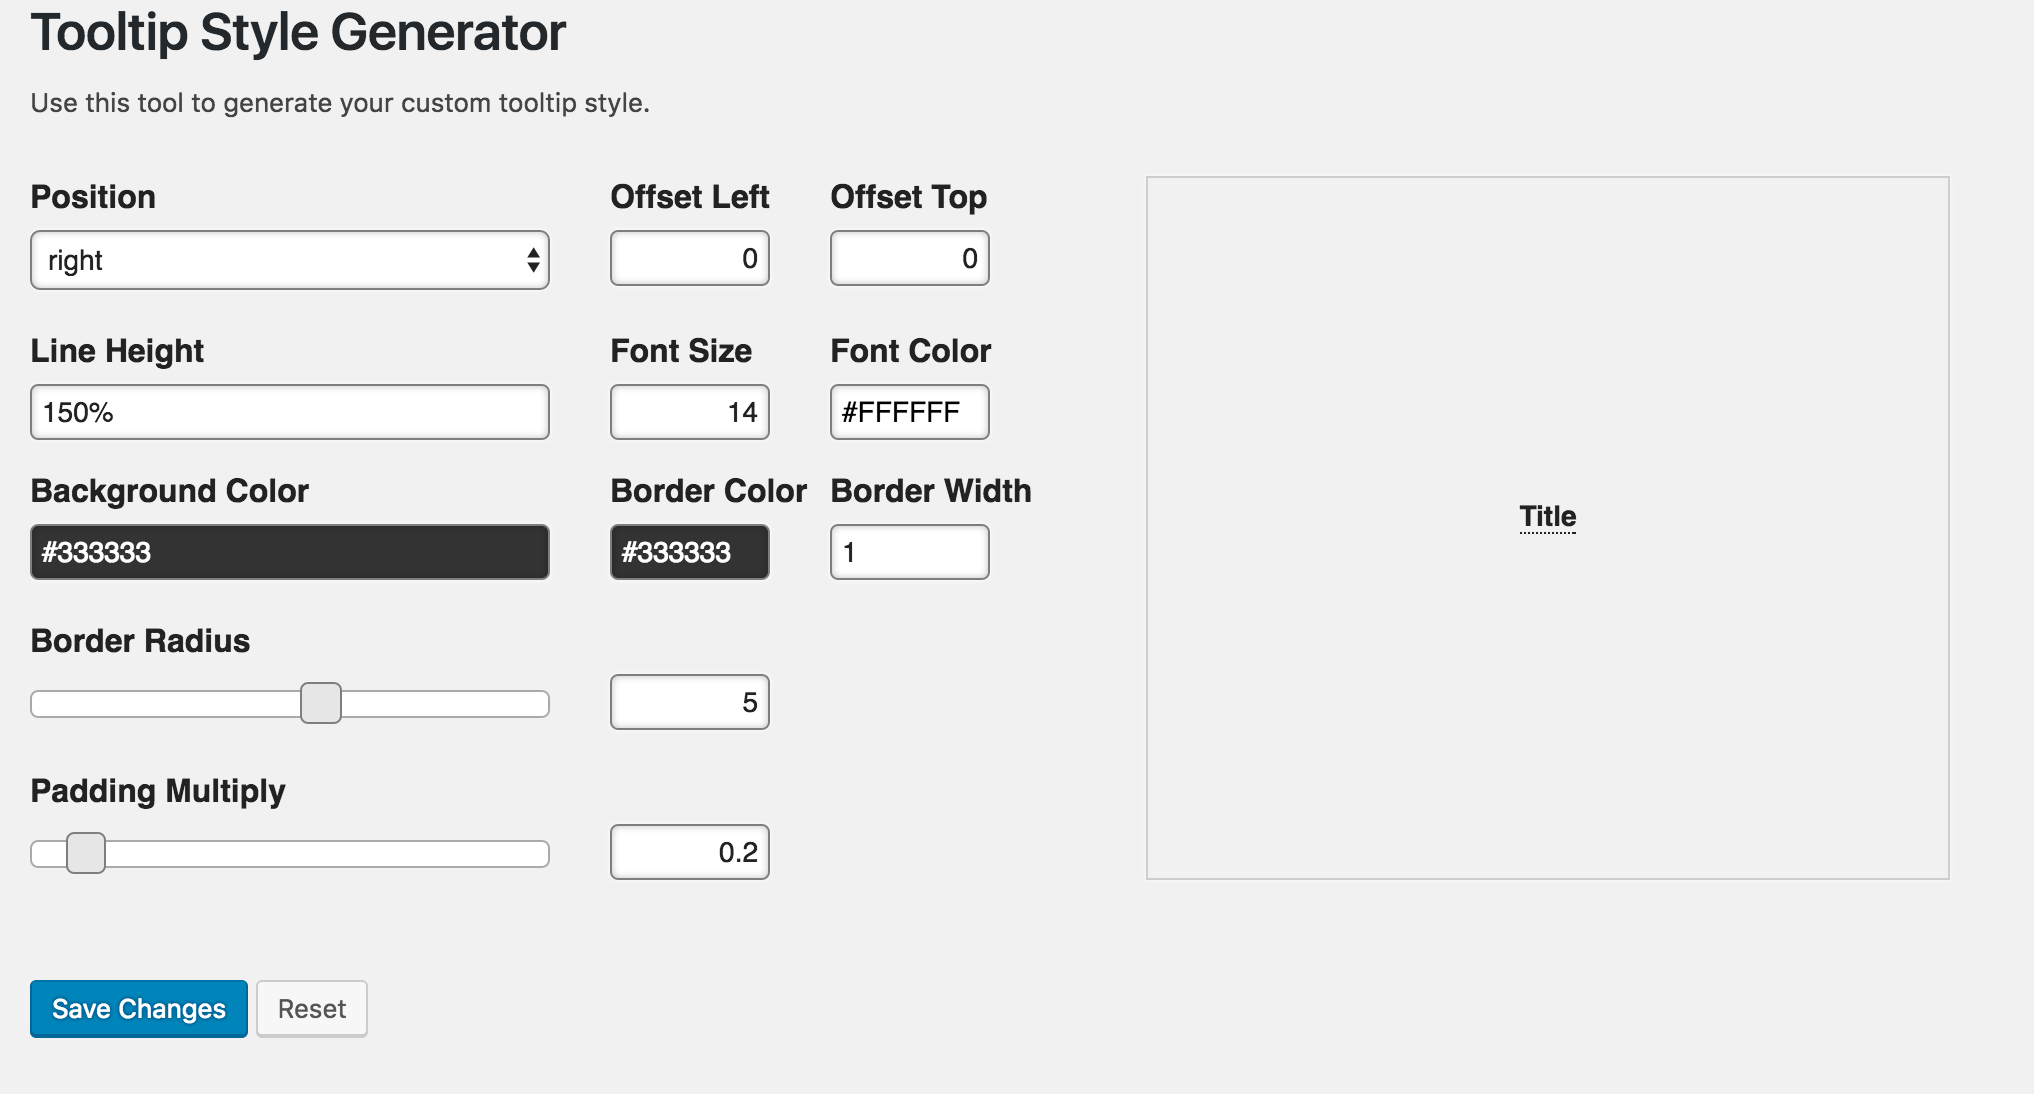Click the Position dropdown arrow indicator
The height and width of the screenshot is (1094, 2034).
(x=533, y=260)
